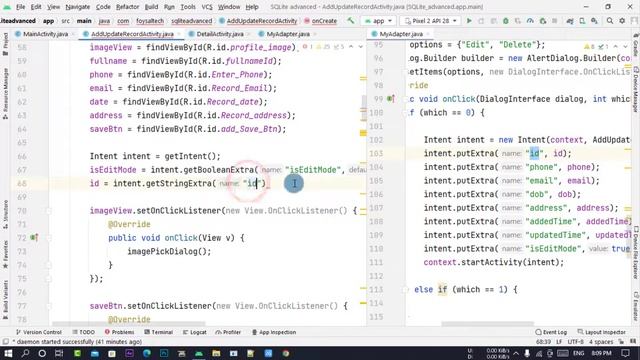Open the Terminal tool window
Image resolution: width=640 pixels, height=360 pixels.
click(x=158, y=332)
